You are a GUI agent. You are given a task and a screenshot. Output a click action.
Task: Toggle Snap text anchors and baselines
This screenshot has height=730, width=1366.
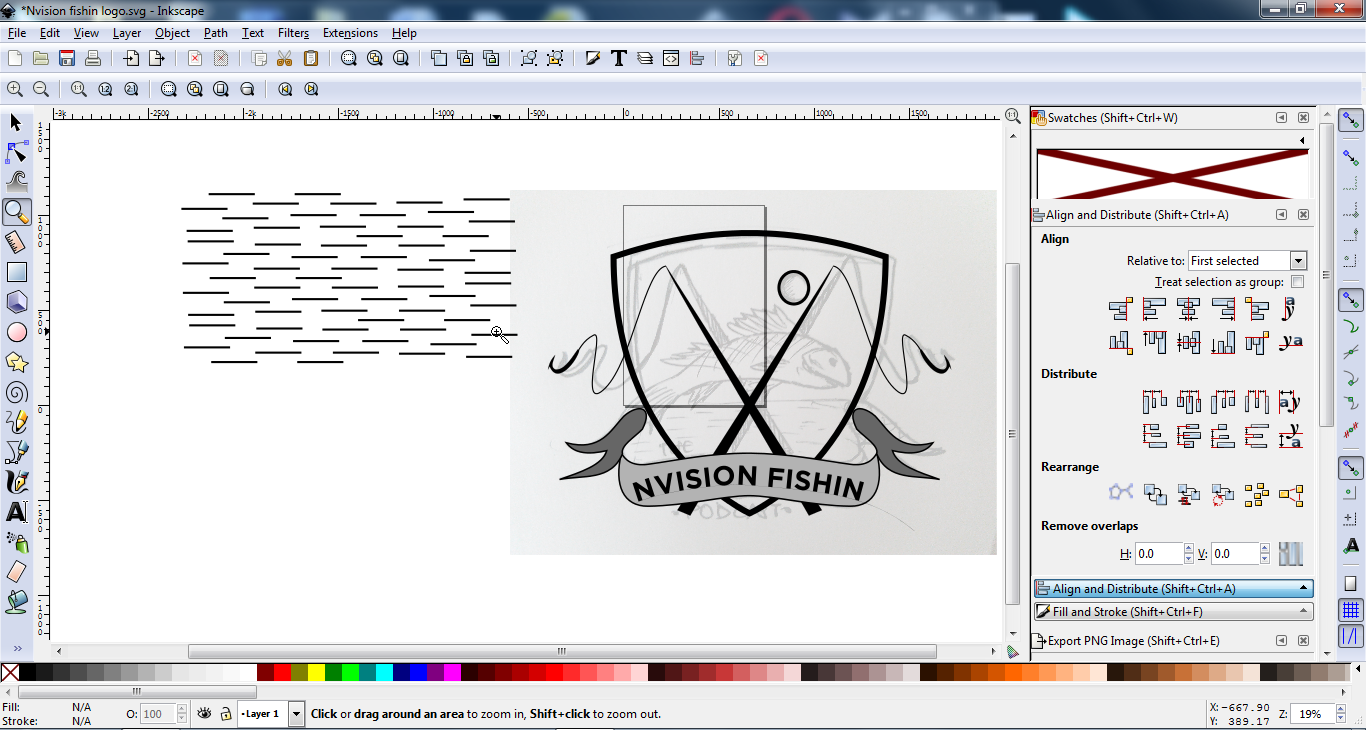pyautogui.click(x=1351, y=545)
